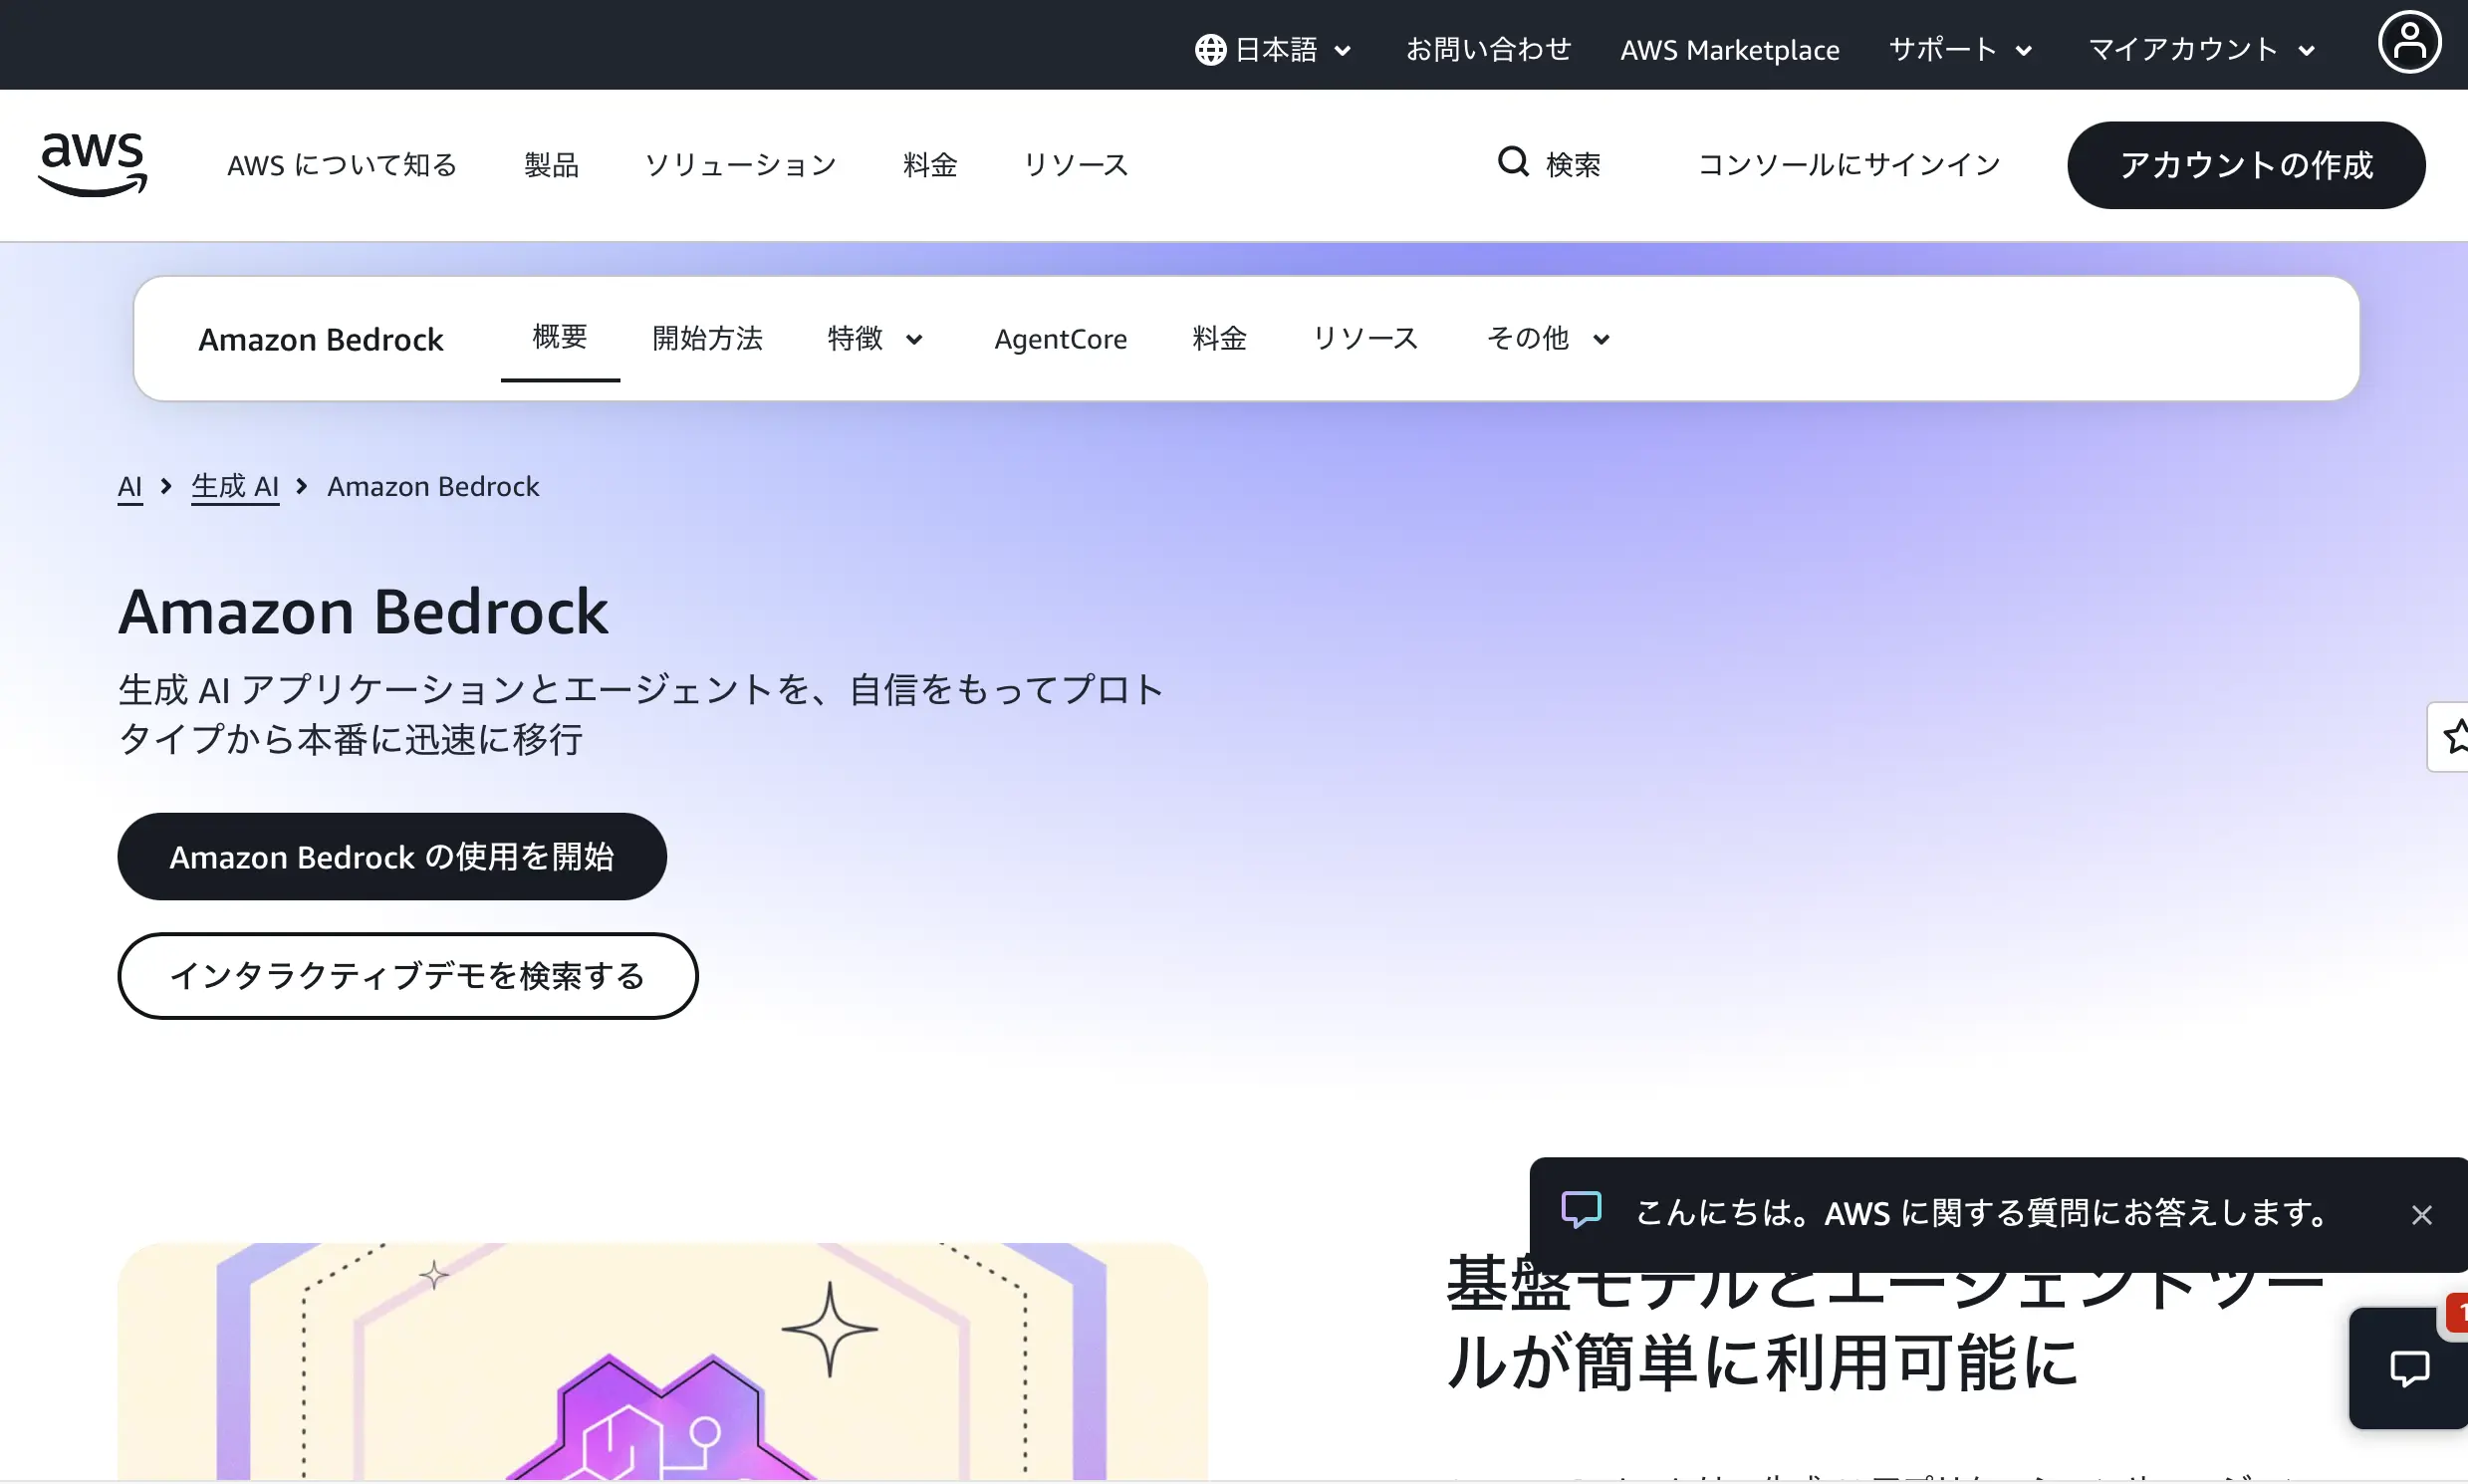Click コンソールにサインイン link
The image size is (2468, 1484).
[x=1849, y=165]
